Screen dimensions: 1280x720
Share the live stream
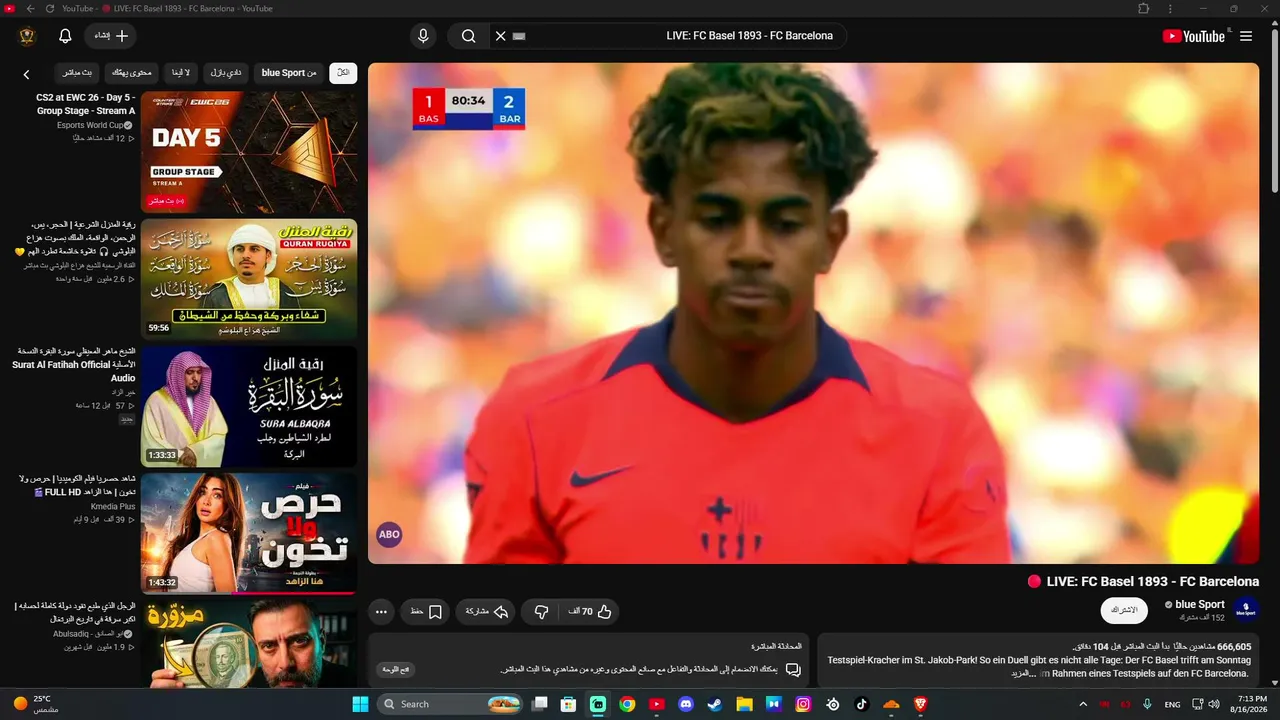486,611
